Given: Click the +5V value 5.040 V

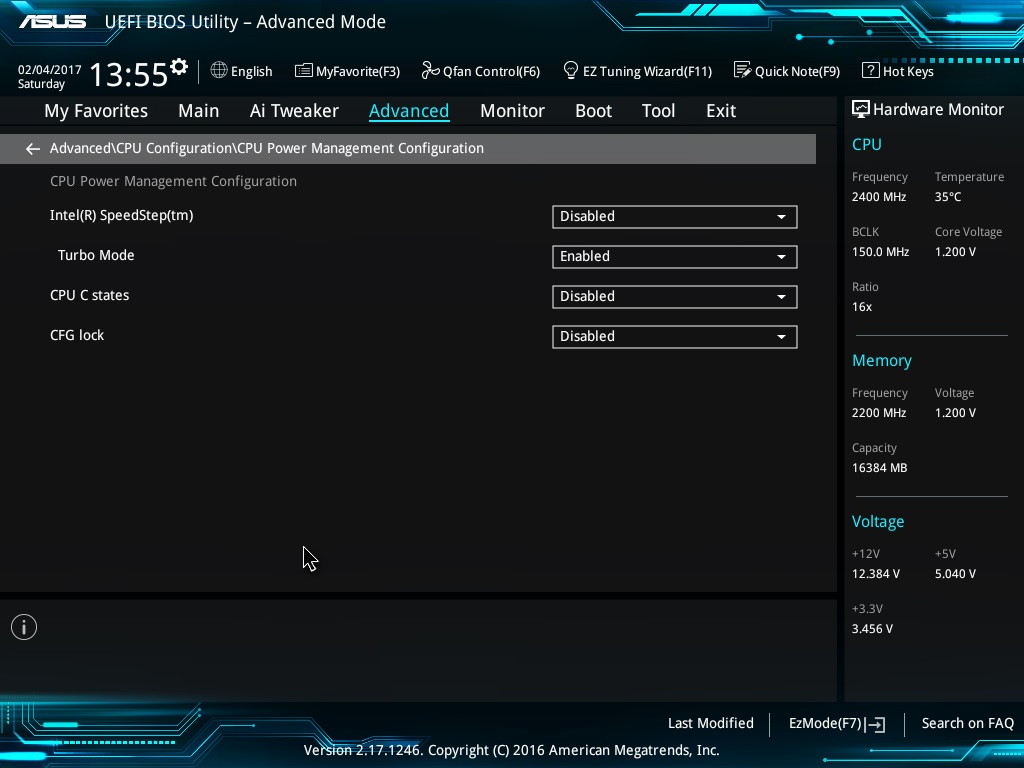Looking at the screenshot, I should (x=955, y=574).
